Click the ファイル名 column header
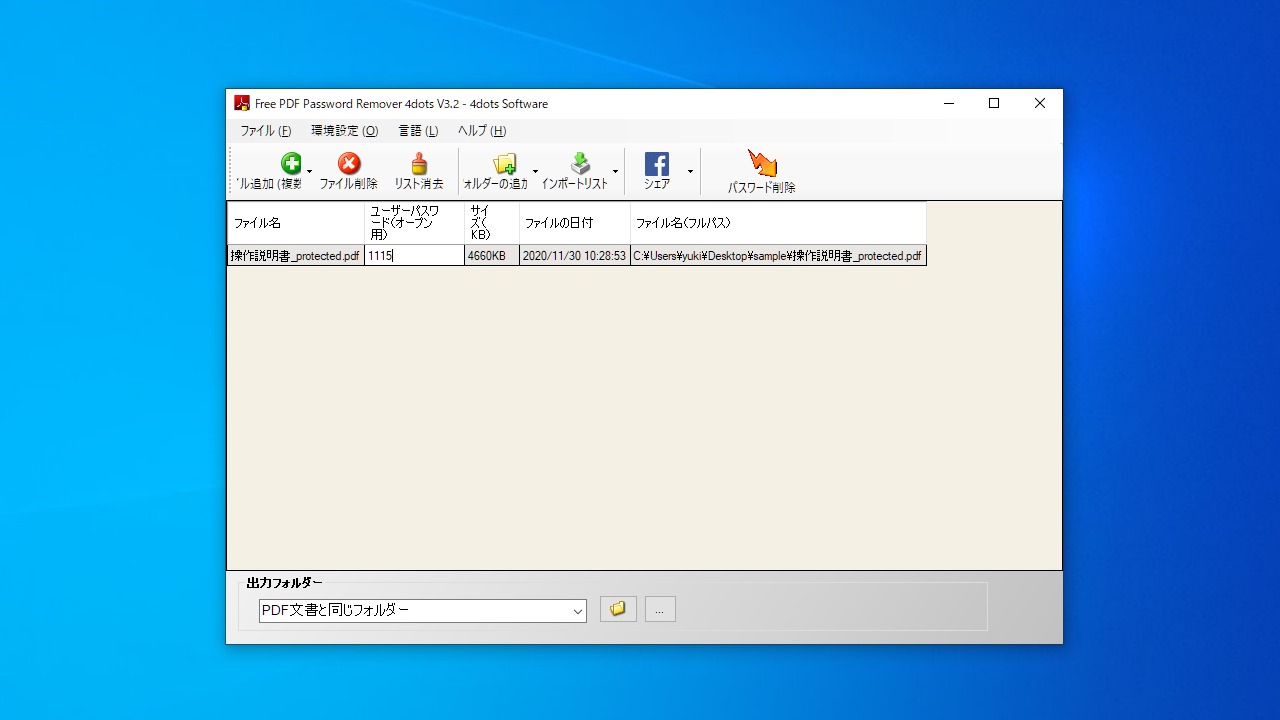 296,223
